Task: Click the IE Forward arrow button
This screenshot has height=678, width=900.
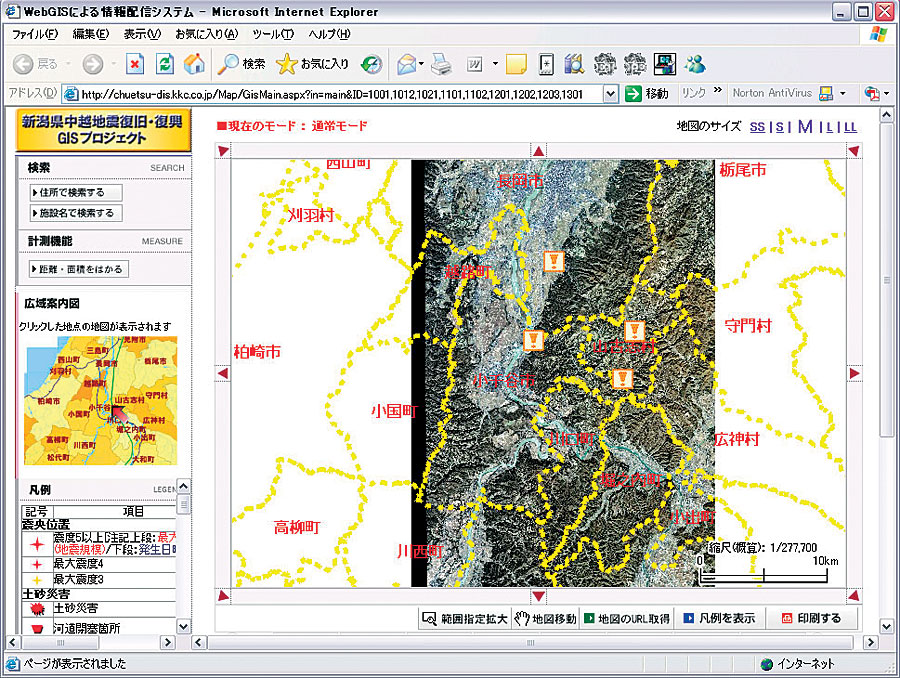Action: coord(92,64)
